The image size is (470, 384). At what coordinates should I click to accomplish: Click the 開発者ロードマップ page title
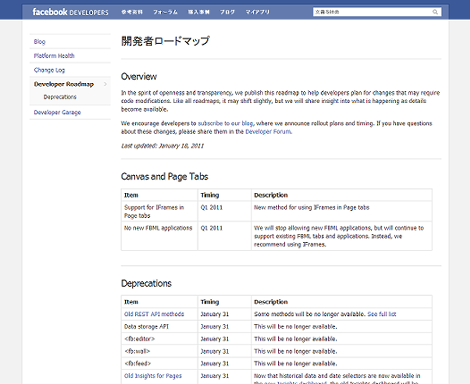point(165,41)
